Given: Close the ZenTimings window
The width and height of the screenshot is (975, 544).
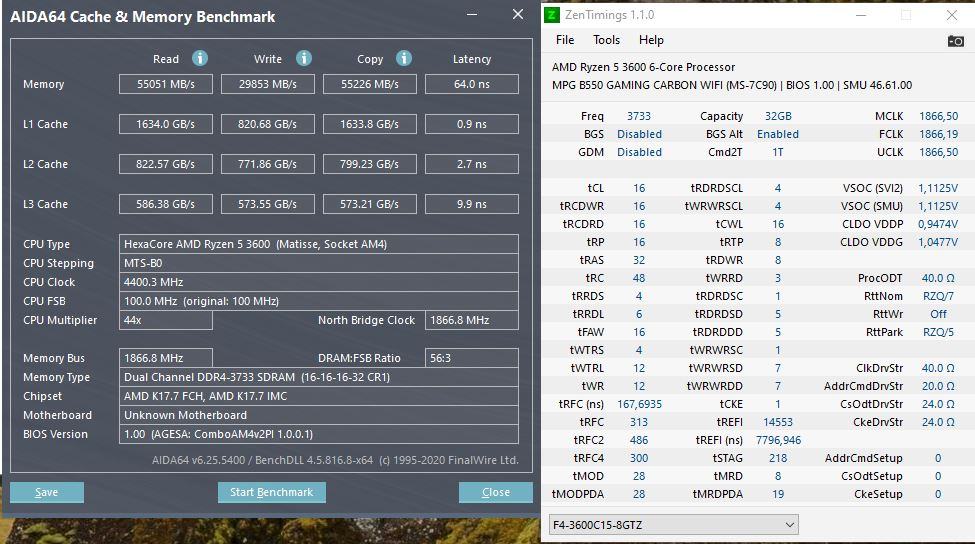Looking at the screenshot, I should coord(952,16).
